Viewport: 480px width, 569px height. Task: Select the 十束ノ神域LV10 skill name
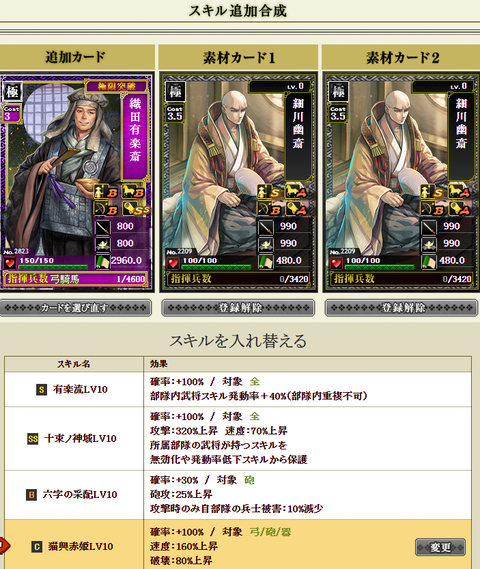coord(80,439)
